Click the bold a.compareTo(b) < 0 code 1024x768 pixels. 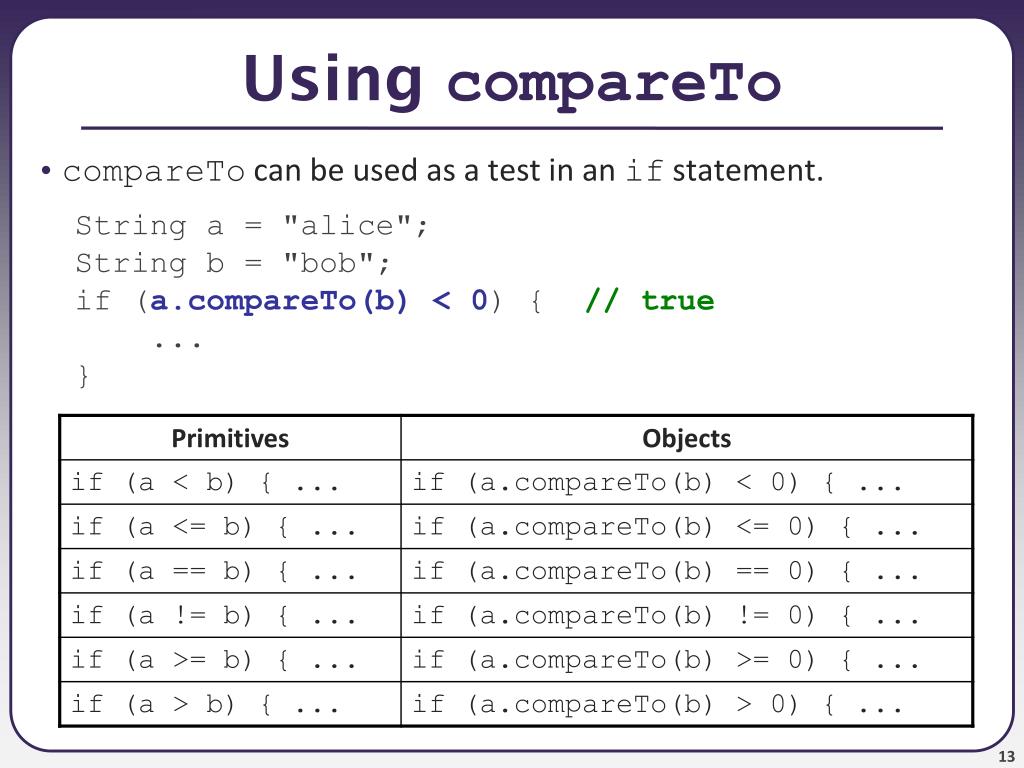[x=319, y=300]
